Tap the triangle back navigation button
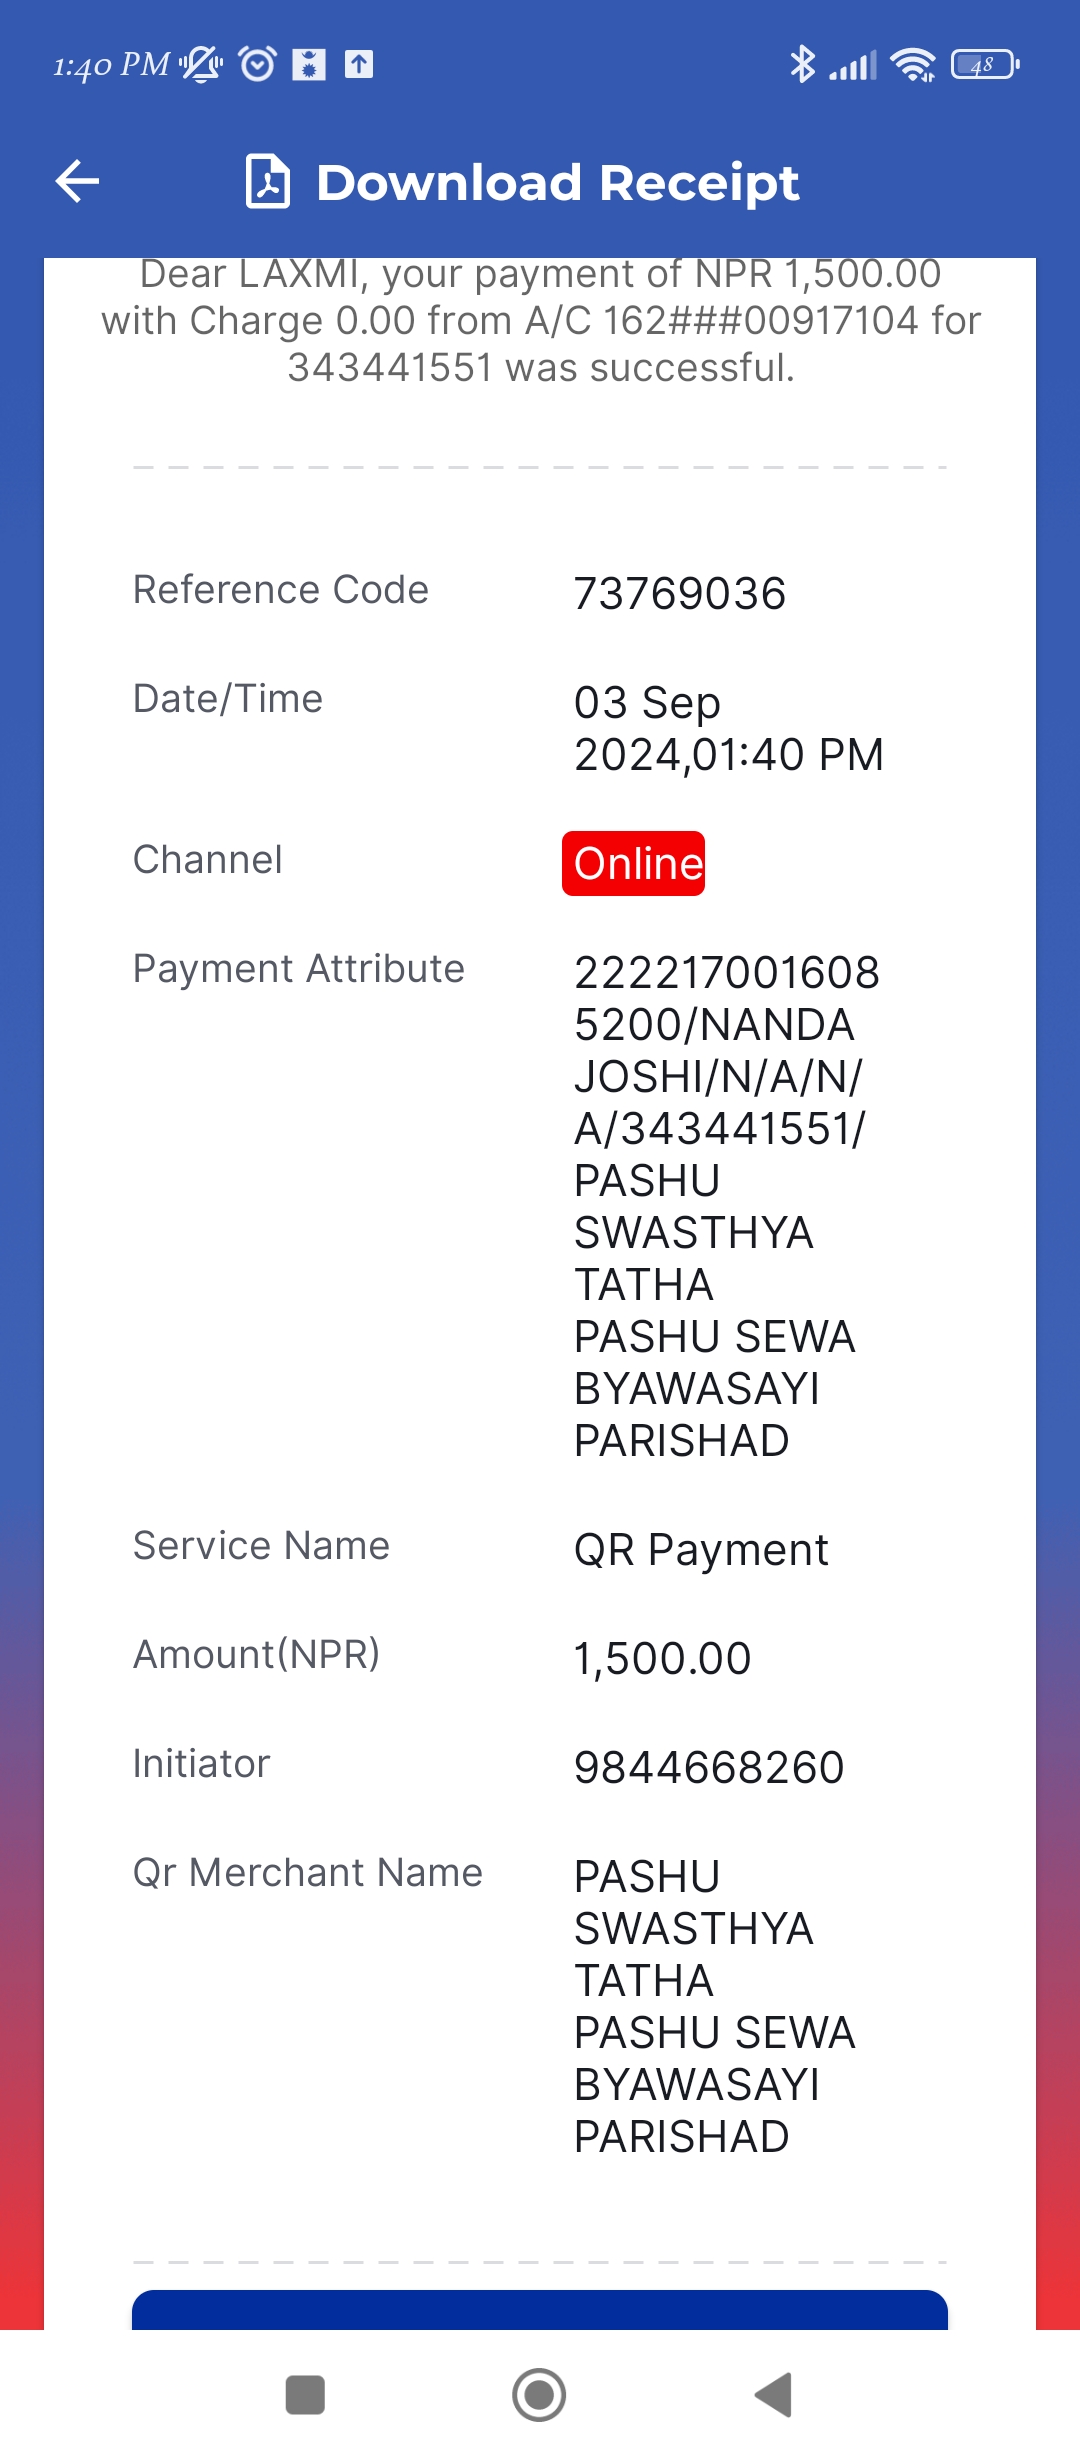The width and height of the screenshot is (1080, 2460). tap(773, 2395)
